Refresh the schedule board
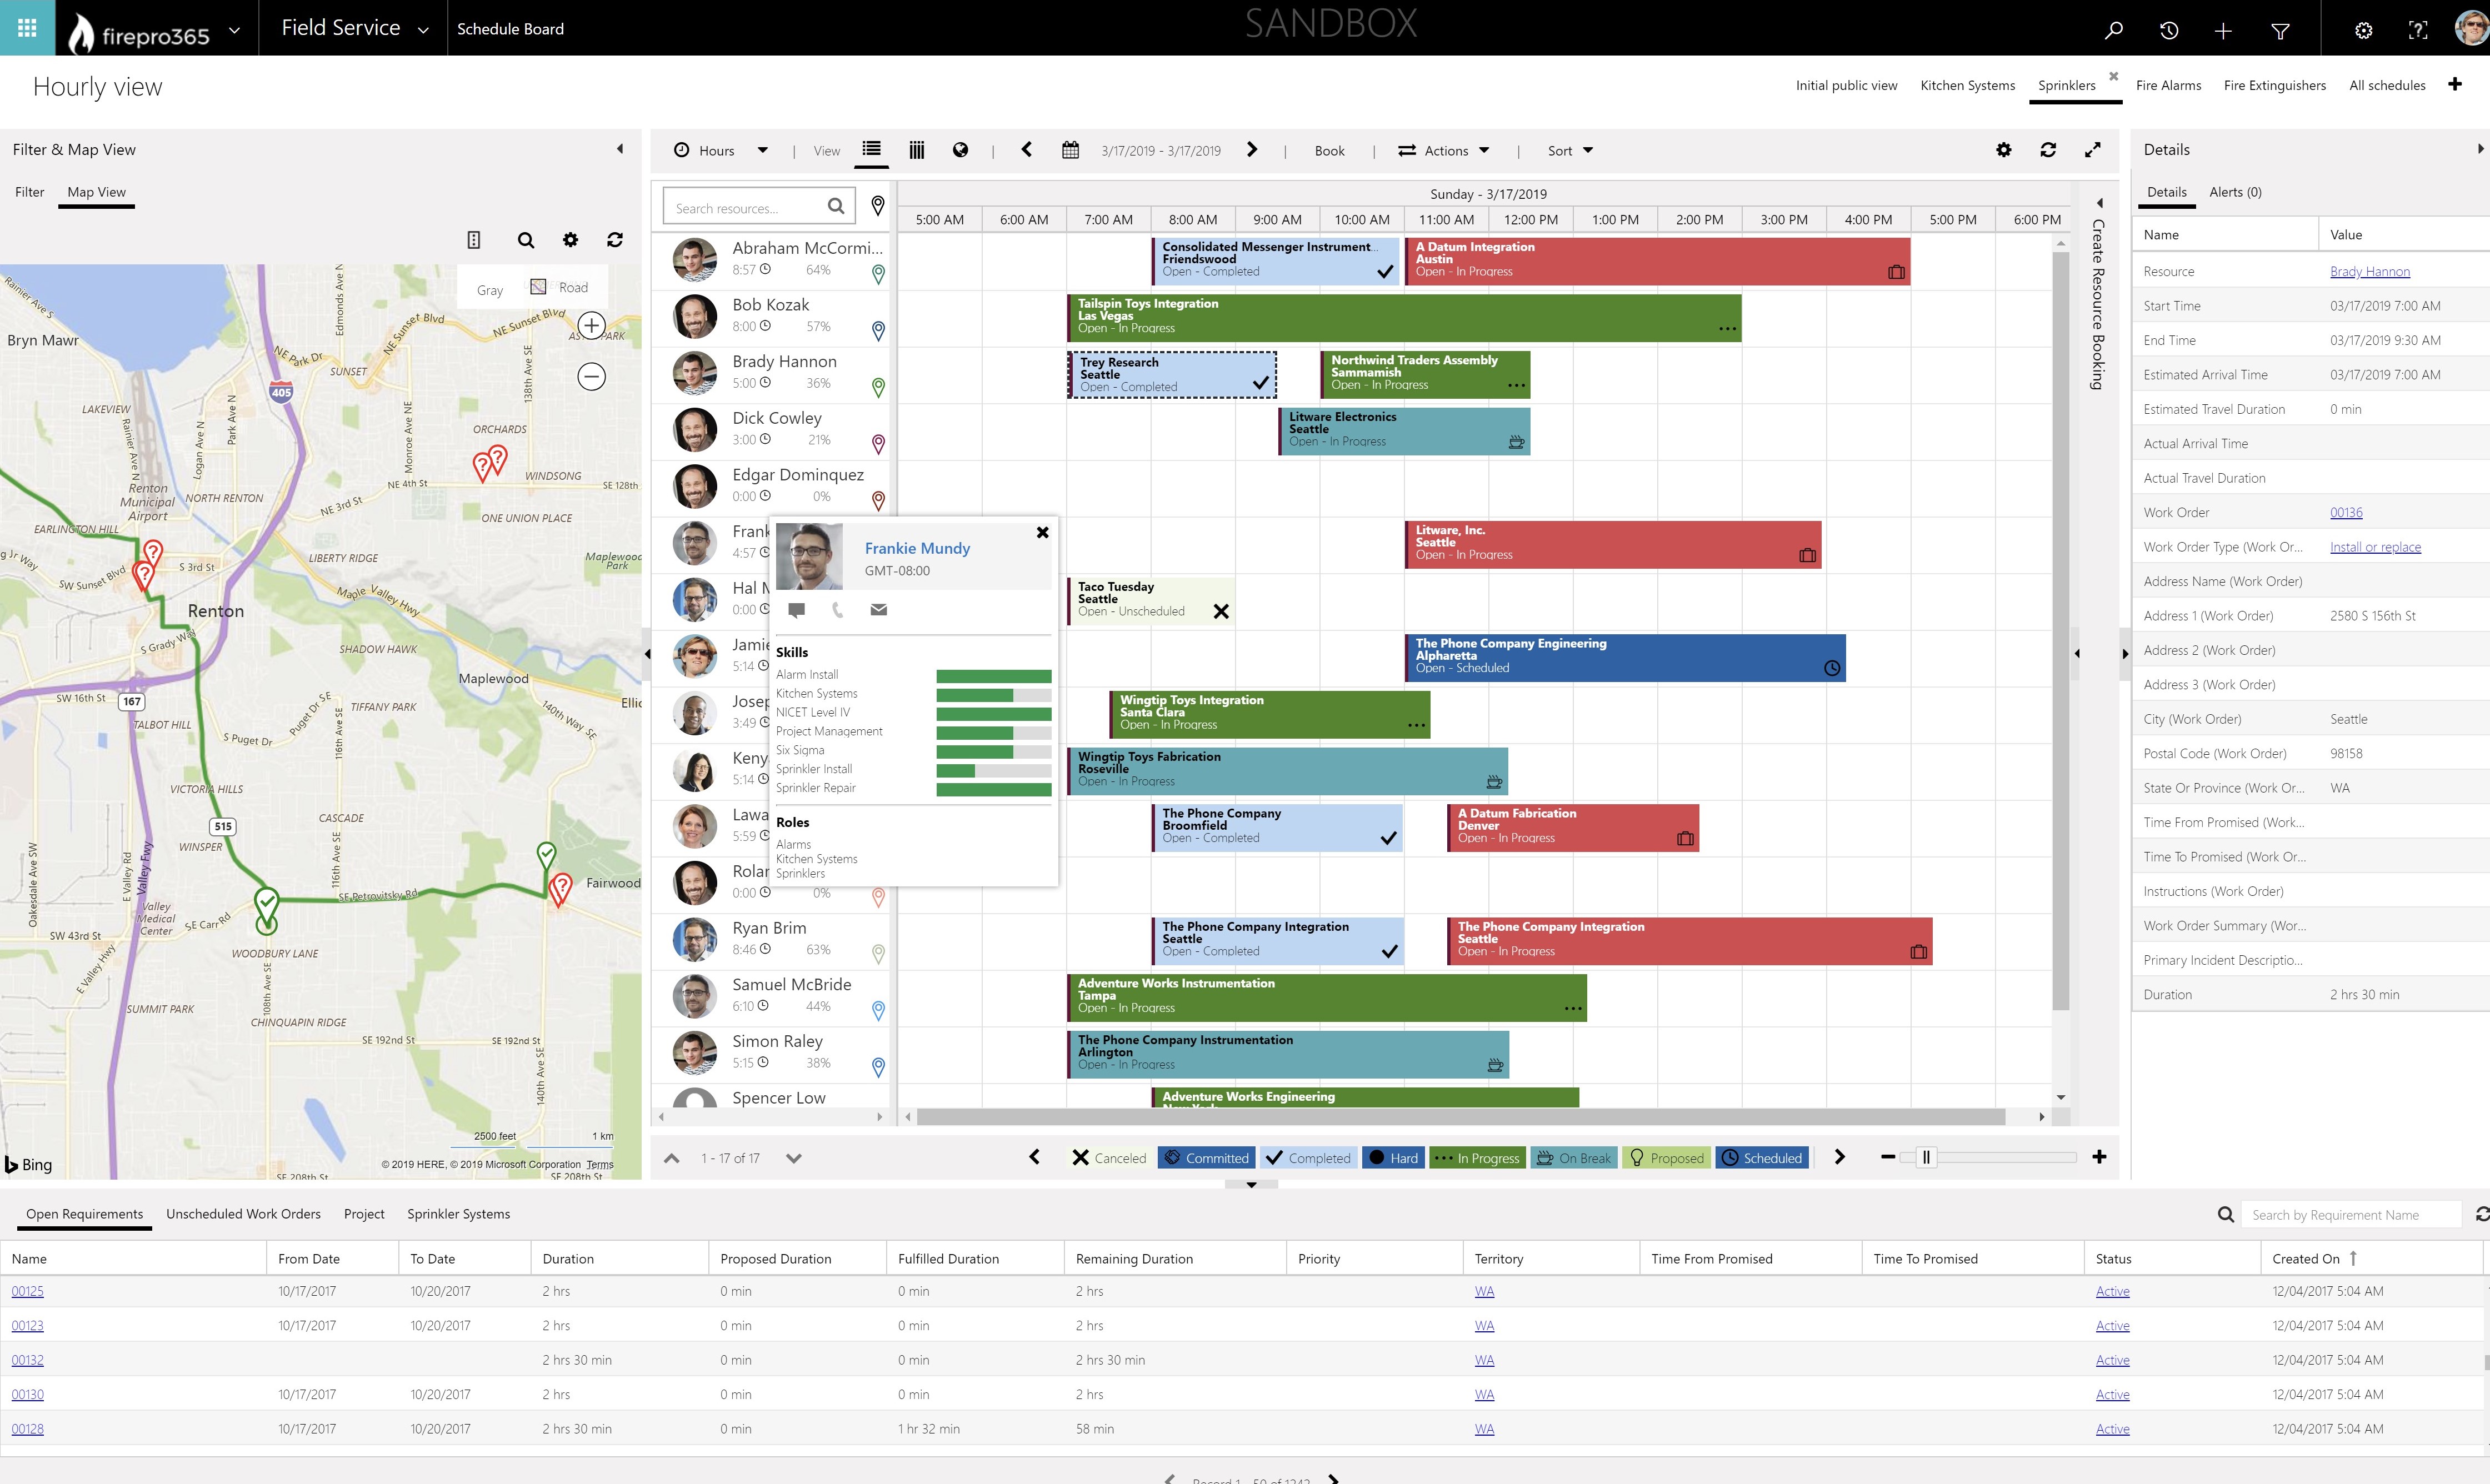Image resolution: width=2490 pixels, height=1484 pixels. tap(2047, 150)
